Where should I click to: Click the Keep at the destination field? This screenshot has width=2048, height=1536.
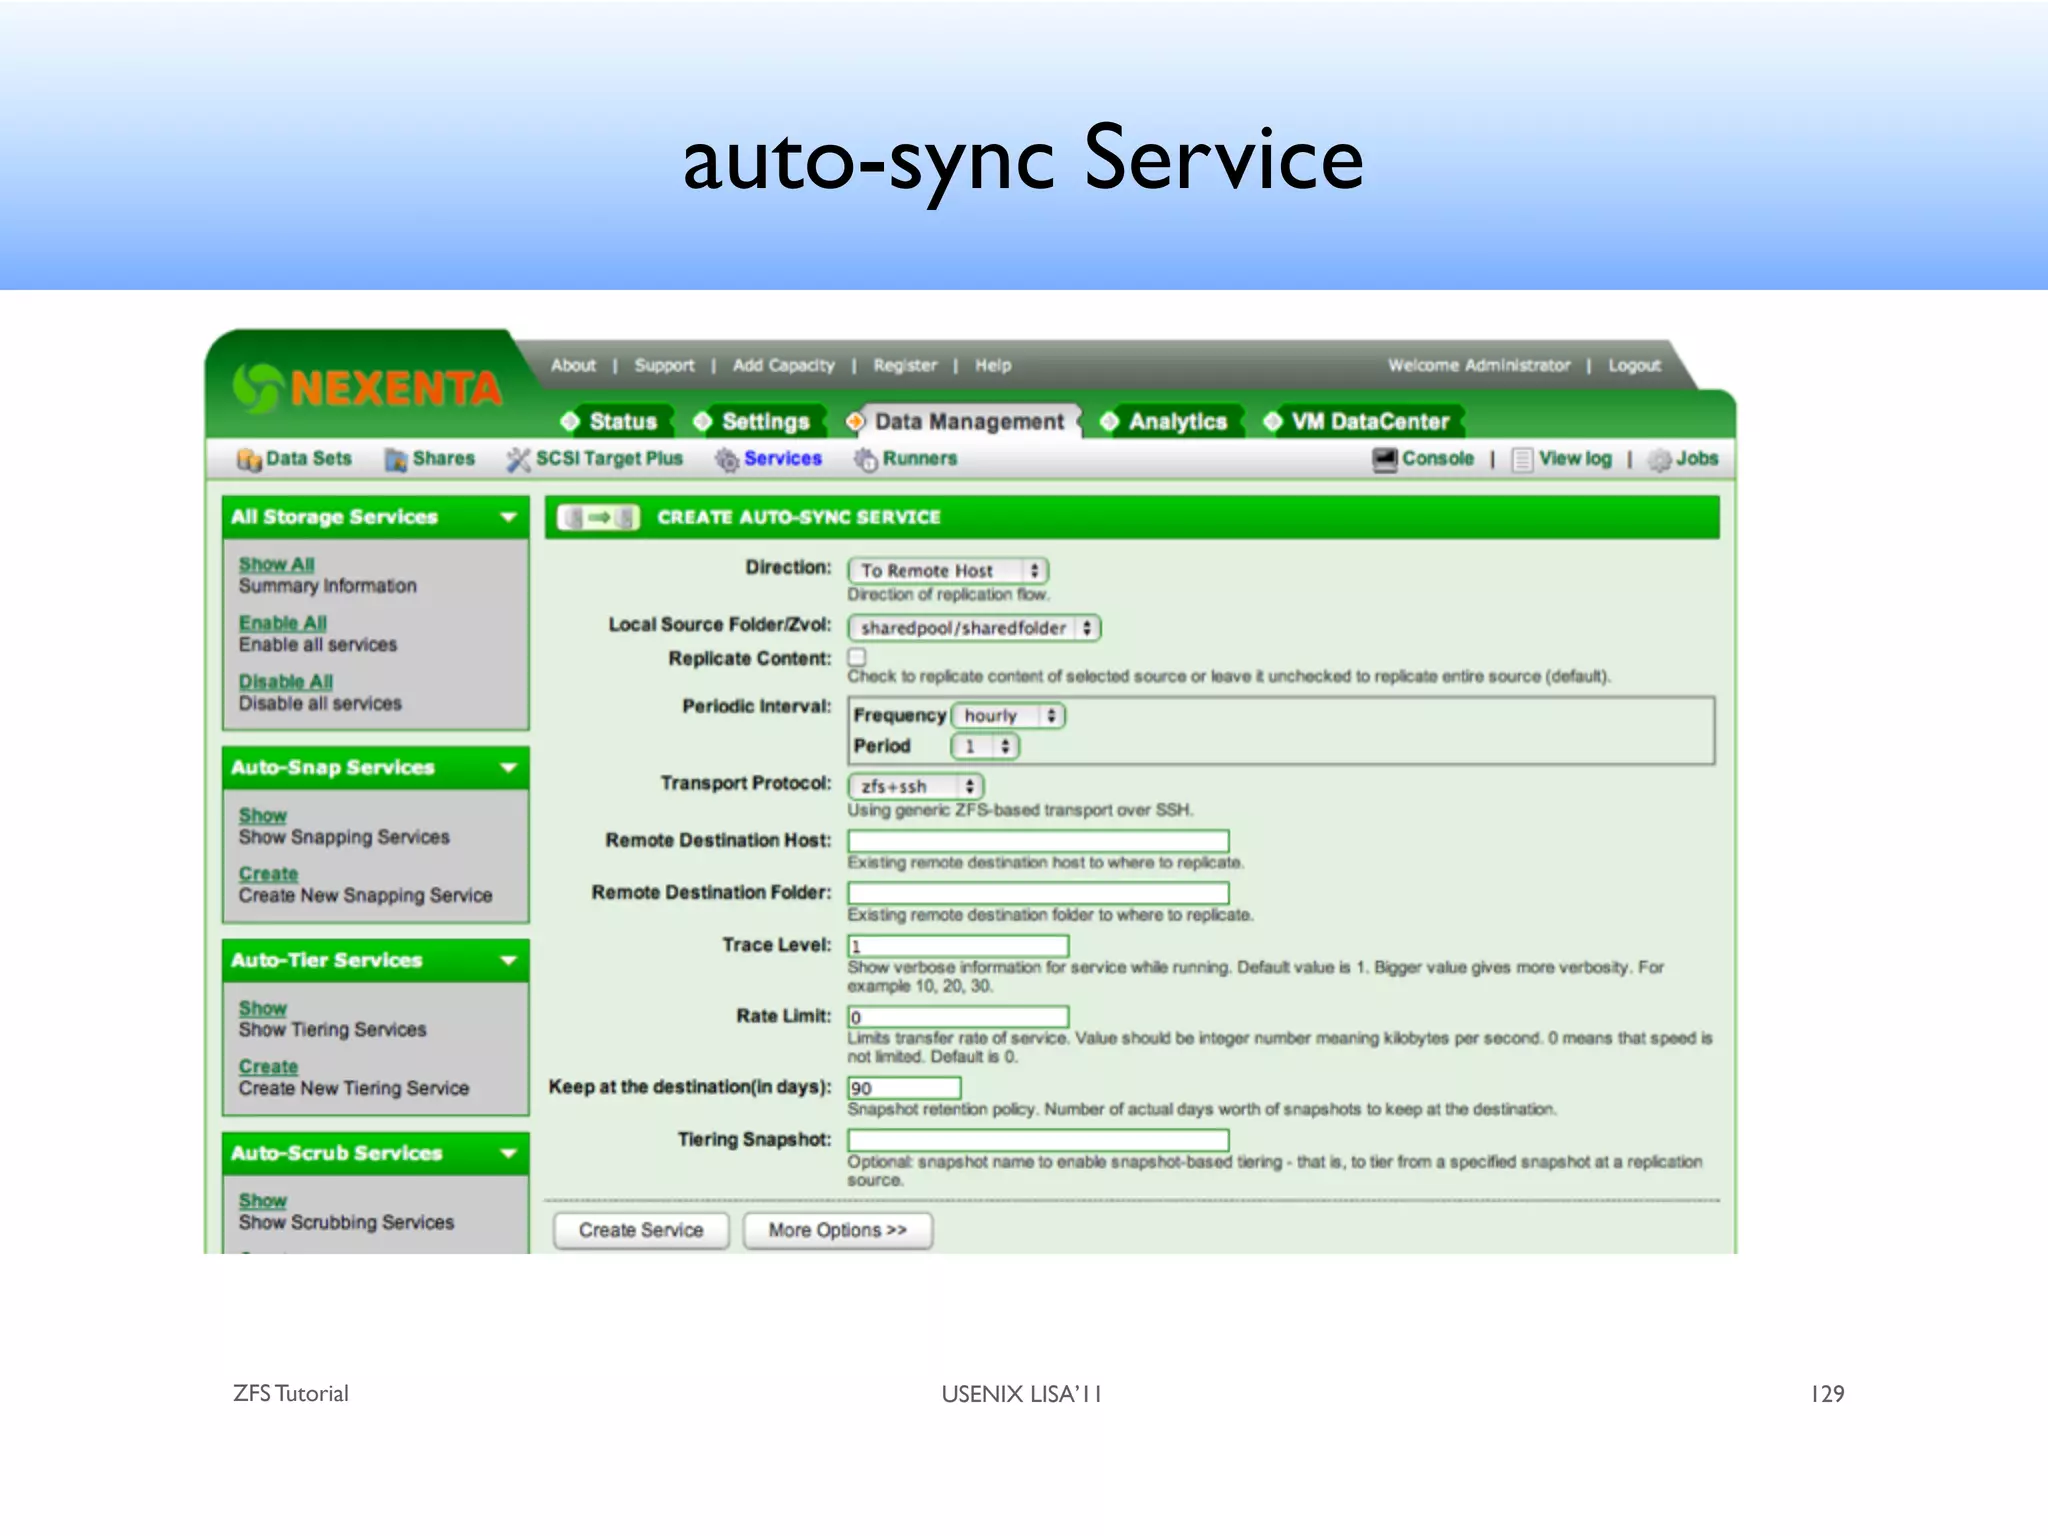coord(904,1088)
